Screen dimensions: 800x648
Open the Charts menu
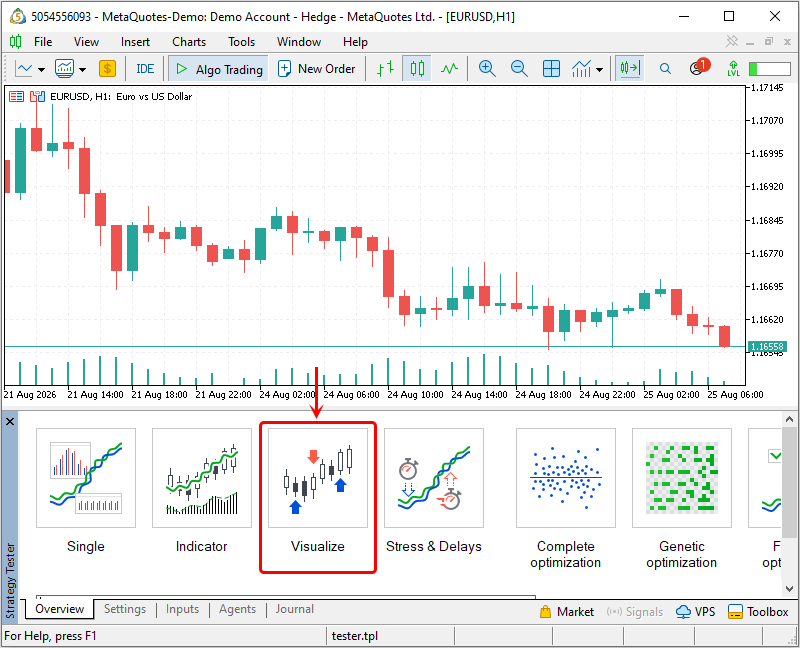pyautogui.click(x=189, y=42)
